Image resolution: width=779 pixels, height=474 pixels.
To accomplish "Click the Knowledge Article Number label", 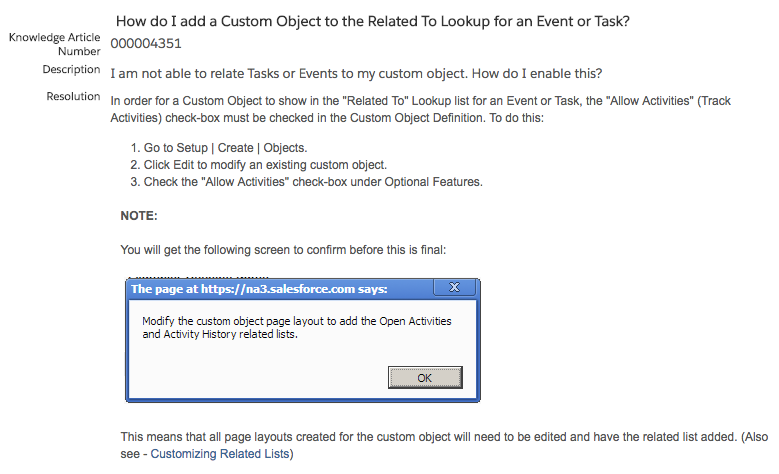I will pos(55,44).
